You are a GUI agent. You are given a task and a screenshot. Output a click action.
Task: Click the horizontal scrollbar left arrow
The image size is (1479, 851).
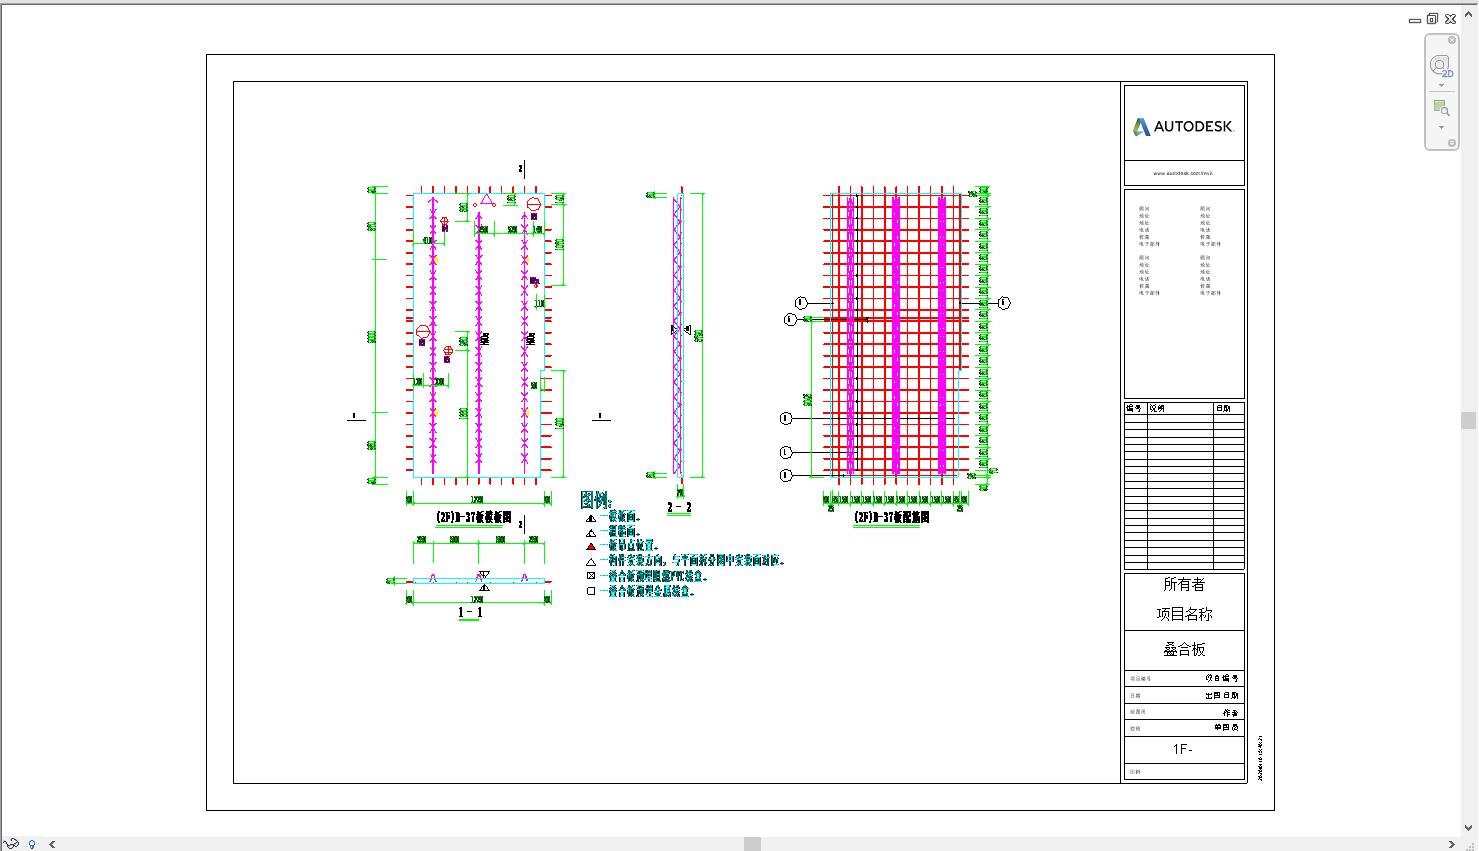click(52, 844)
